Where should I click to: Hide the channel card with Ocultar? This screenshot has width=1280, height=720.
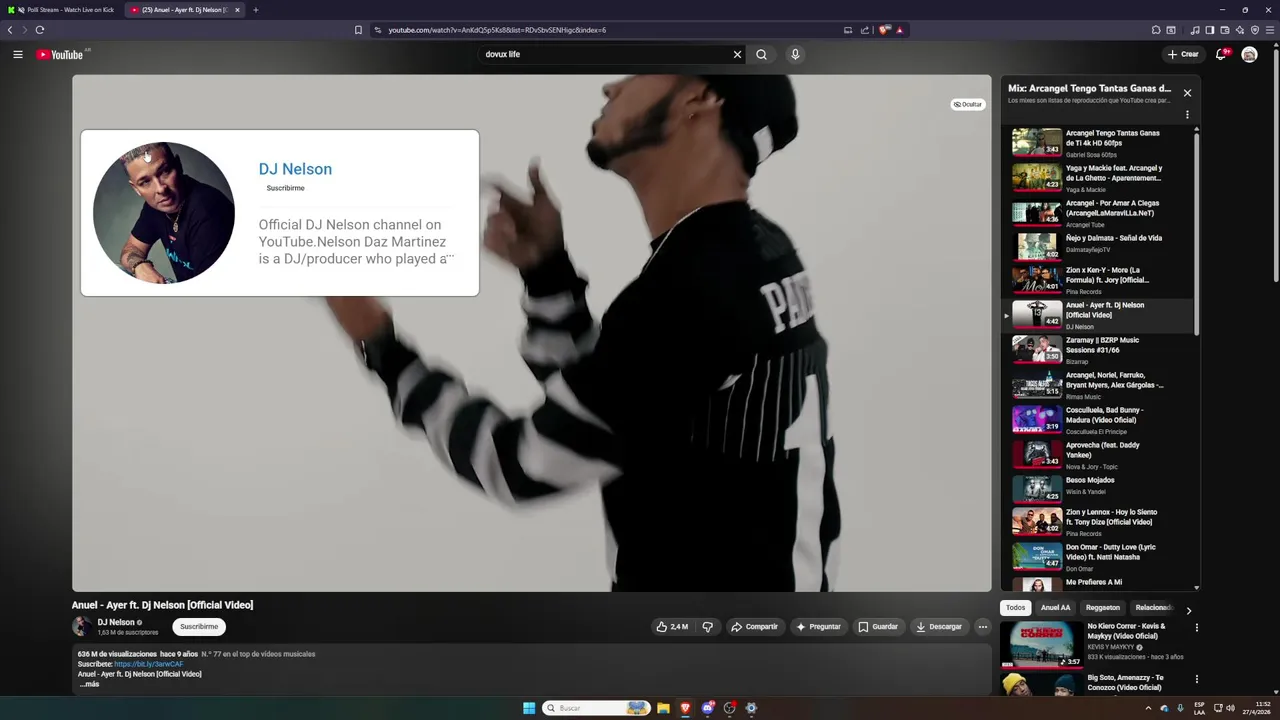pyautogui.click(x=967, y=104)
